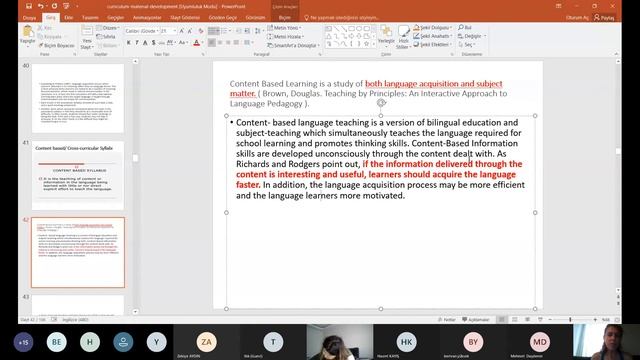Viewport: 640px width, 360px height.
Task: Clear all formatting eraser icon
Action: [x=201, y=31]
